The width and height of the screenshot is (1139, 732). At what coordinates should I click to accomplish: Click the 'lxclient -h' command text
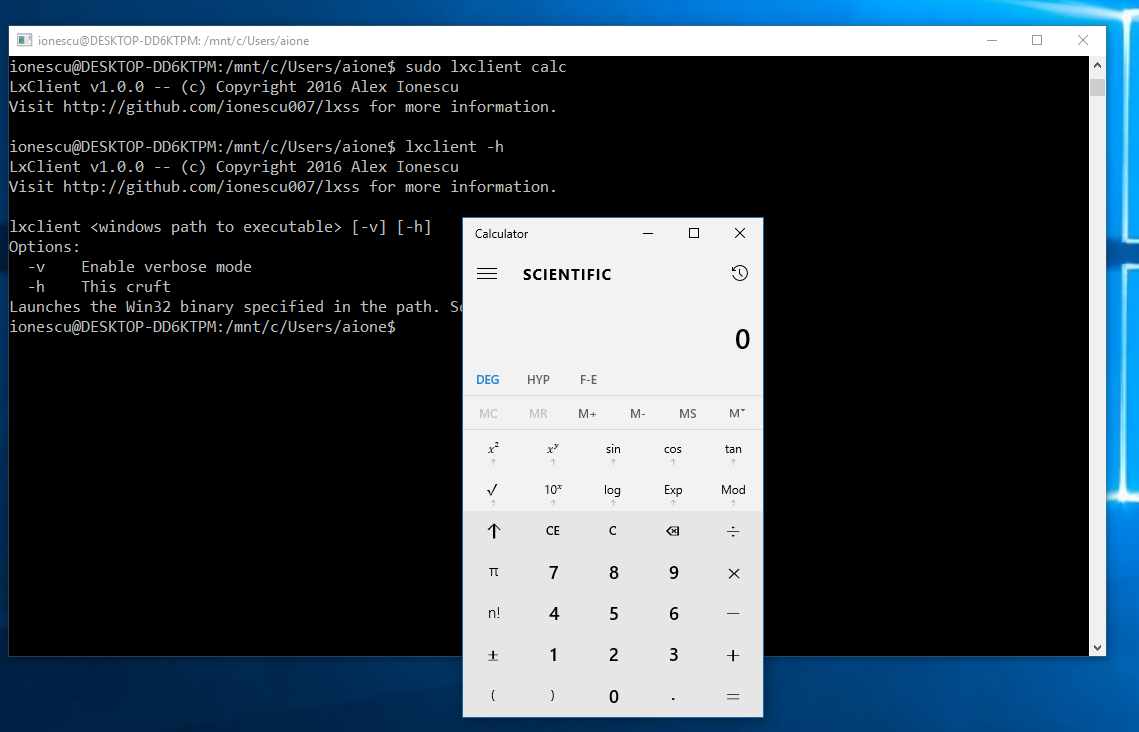pyautogui.click(x=454, y=147)
